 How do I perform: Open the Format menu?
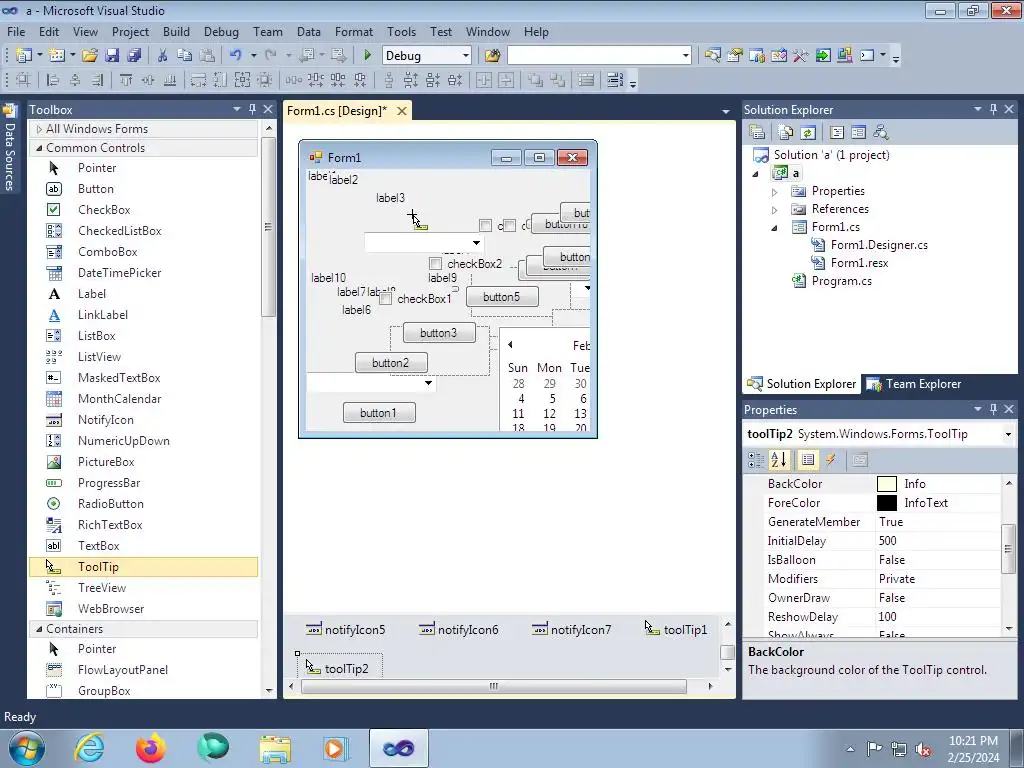[353, 31]
